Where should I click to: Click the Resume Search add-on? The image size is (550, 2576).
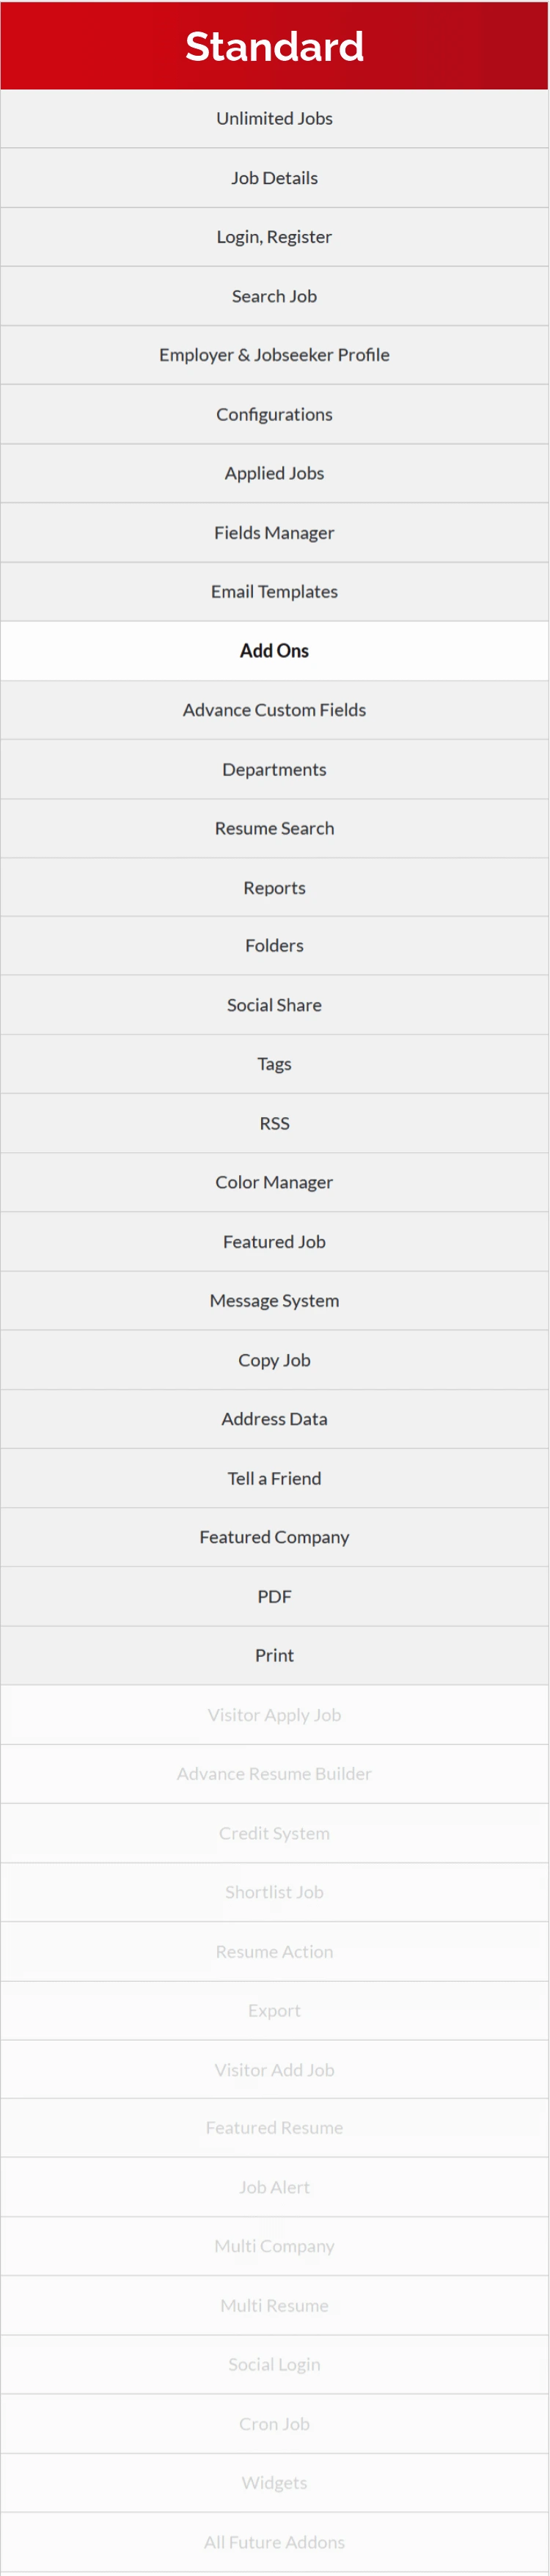[x=274, y=828]
